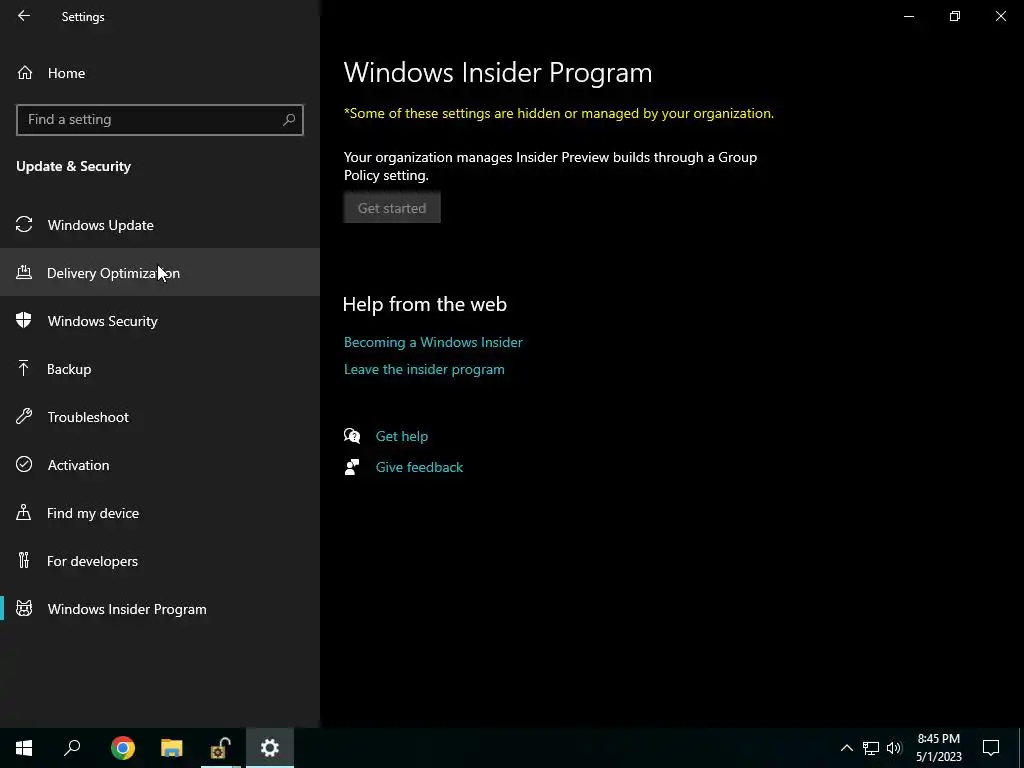The image size is (1024, 768).
Task: Select For developers in the sidebar
Action: click(x=160, y=560)
